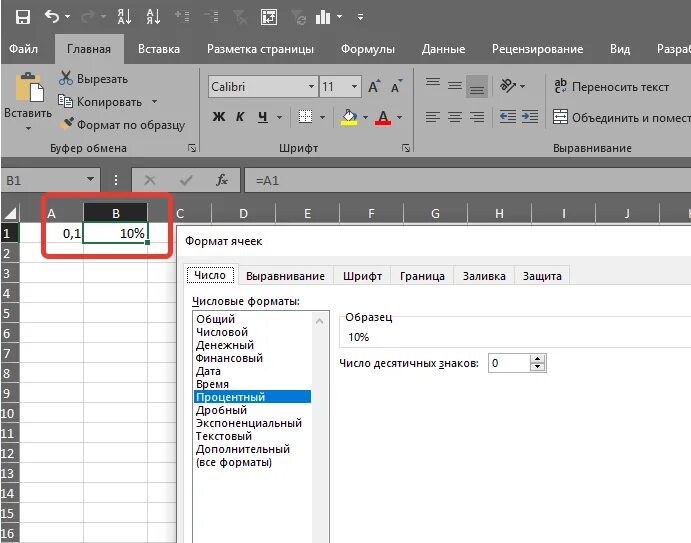The height and width of the screenshot is (543, 691).
Task: Increase decimal places with spinner up arrow
Action: [537, 359]
